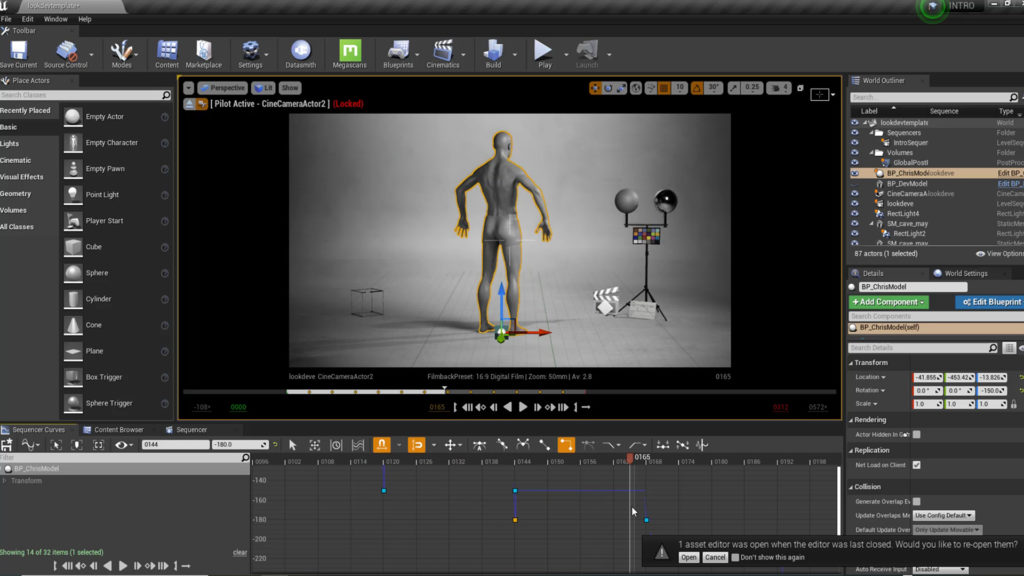Open the Megascans panel from the toolbar
Viewport: 1024px width, 576px height.
[350, 52]
